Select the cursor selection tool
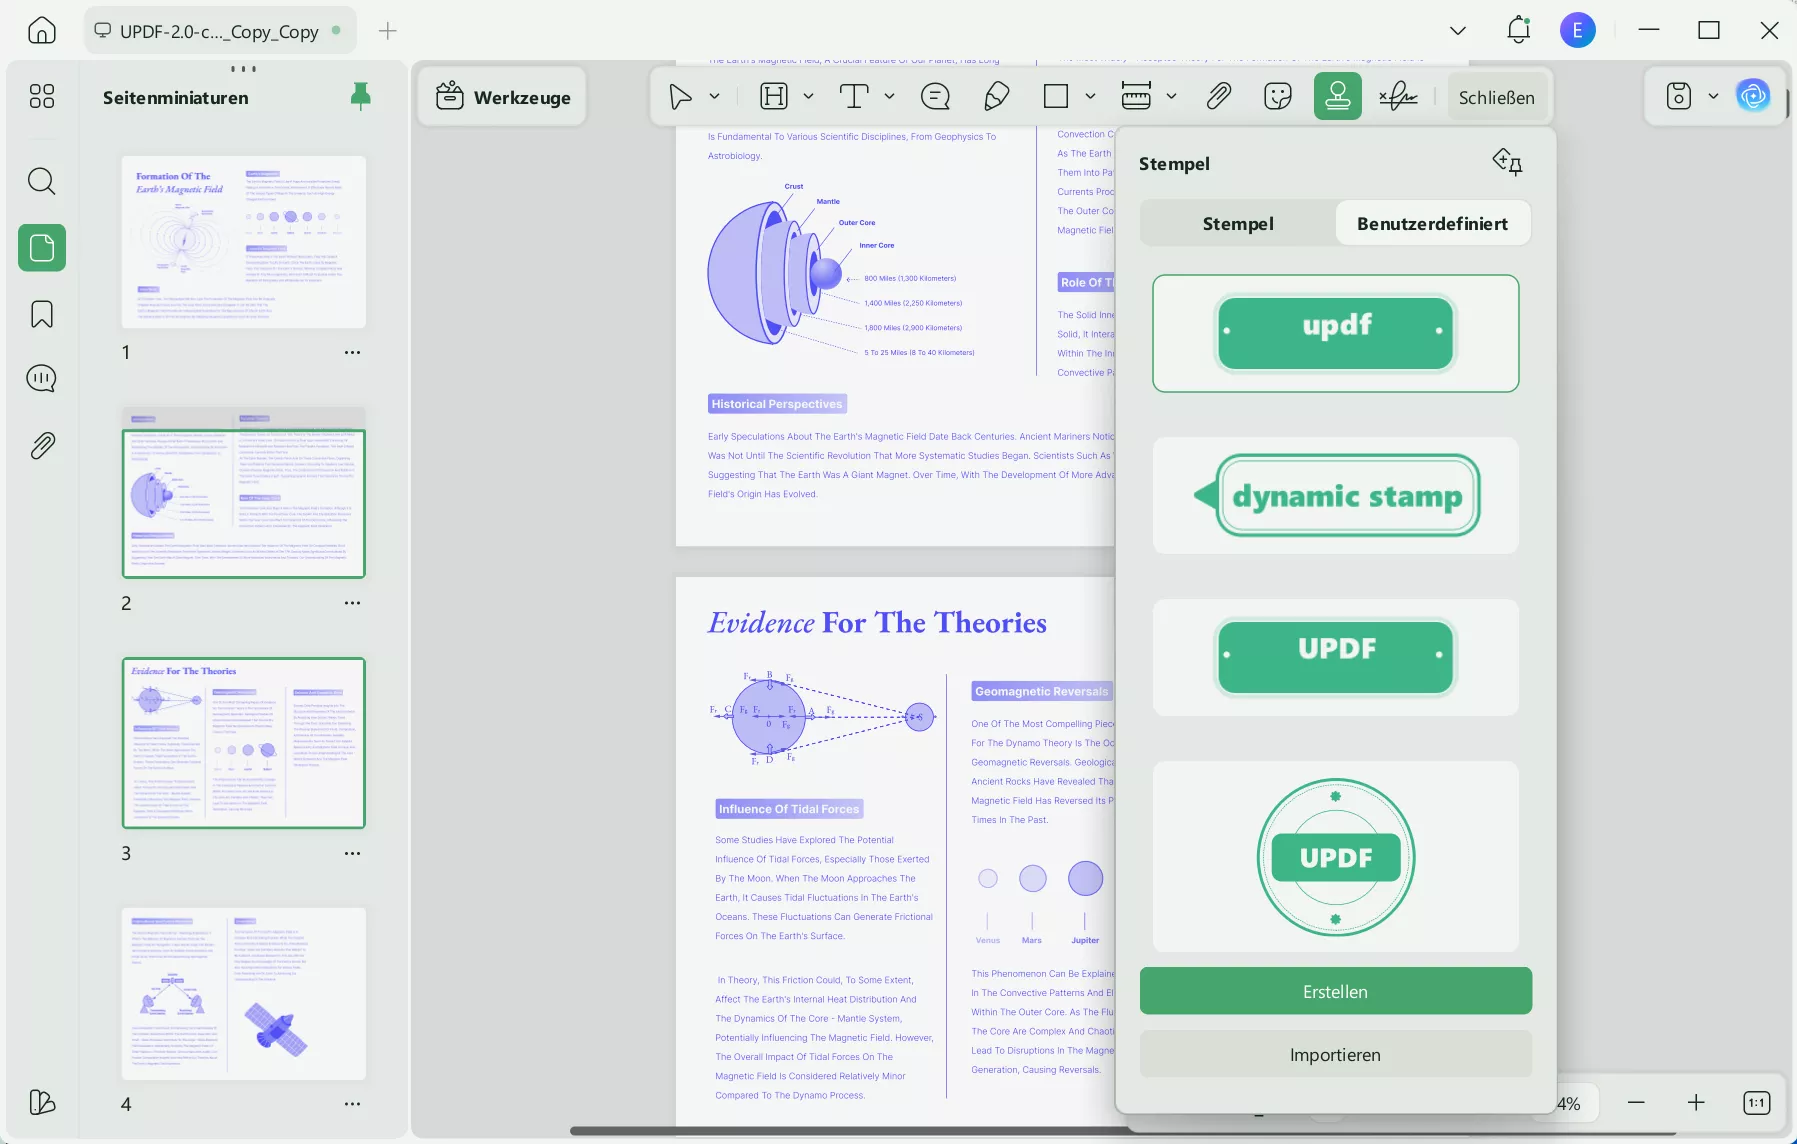This screenshot has width=1797, height=1144. [680, 96]
